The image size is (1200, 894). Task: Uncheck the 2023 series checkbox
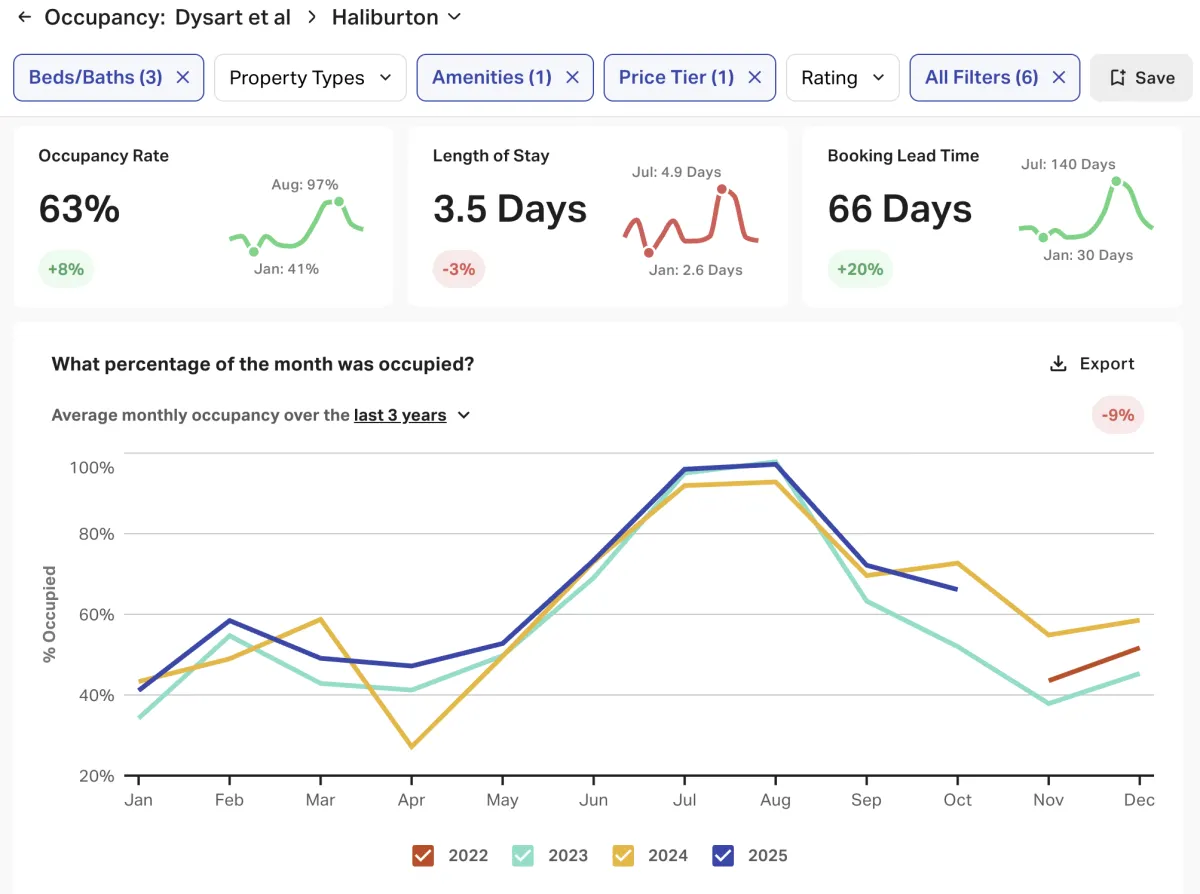(523, 855)
